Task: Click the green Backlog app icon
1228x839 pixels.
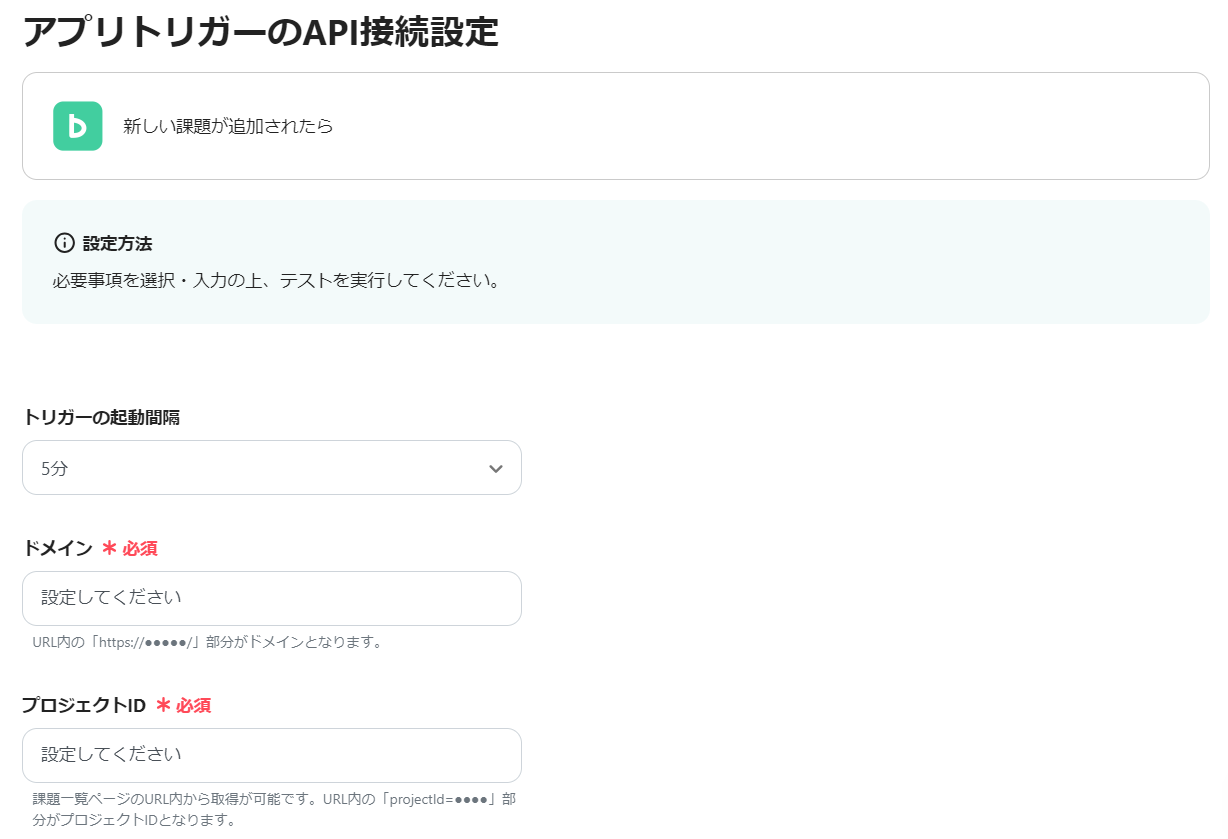Action: [78, 126]
